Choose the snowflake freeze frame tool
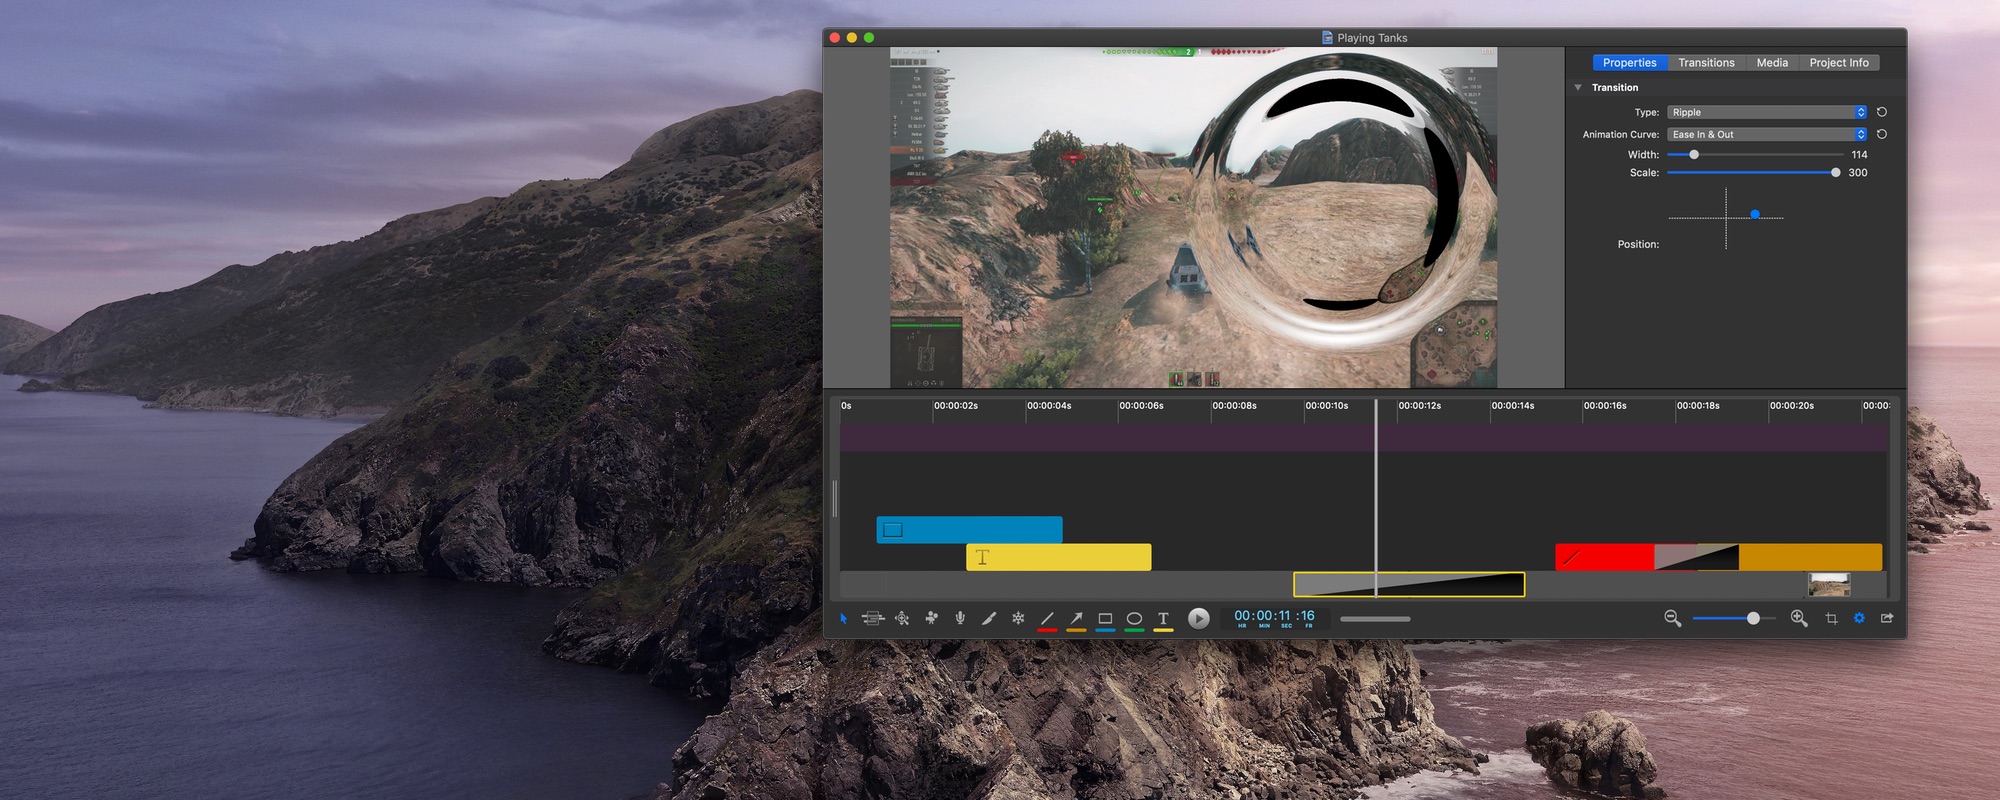The width and height of the screenshot is (2000, 800). (x=1018, y=618)
